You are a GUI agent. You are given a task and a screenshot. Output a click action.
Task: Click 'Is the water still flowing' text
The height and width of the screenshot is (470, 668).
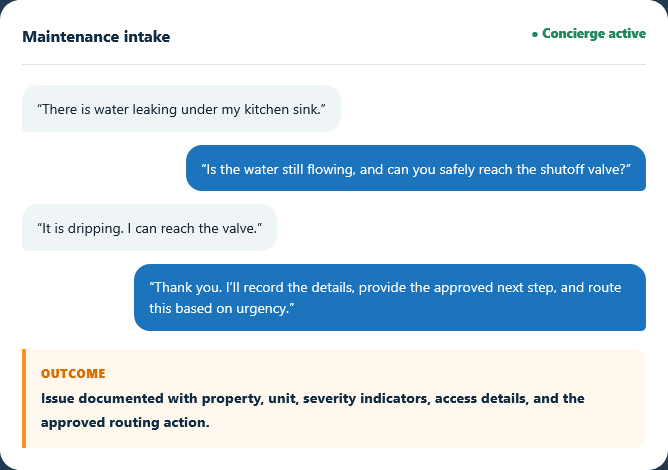(x=280, y=170)
